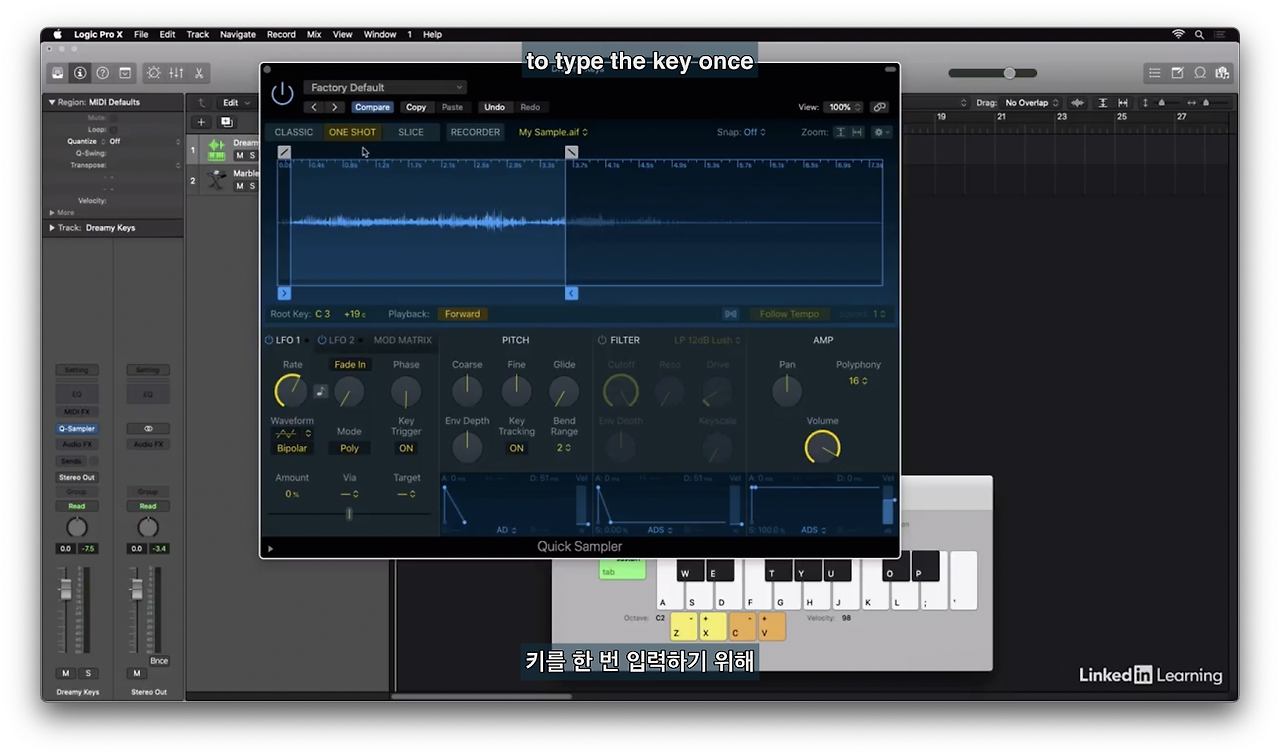Click the Copy button in plug-in header
This screenshot has width=1280, height=756.
(x=416, y=107)
